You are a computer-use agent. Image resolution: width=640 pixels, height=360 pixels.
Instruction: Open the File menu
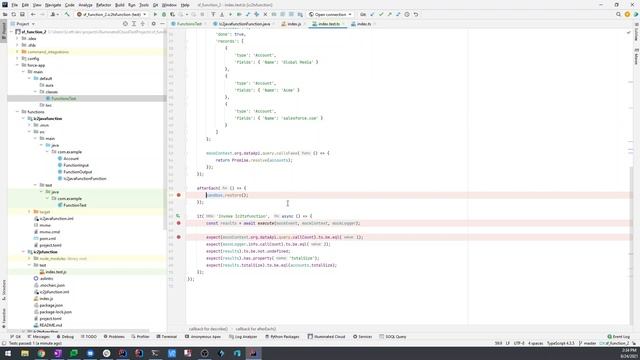(x=14, y=5)
